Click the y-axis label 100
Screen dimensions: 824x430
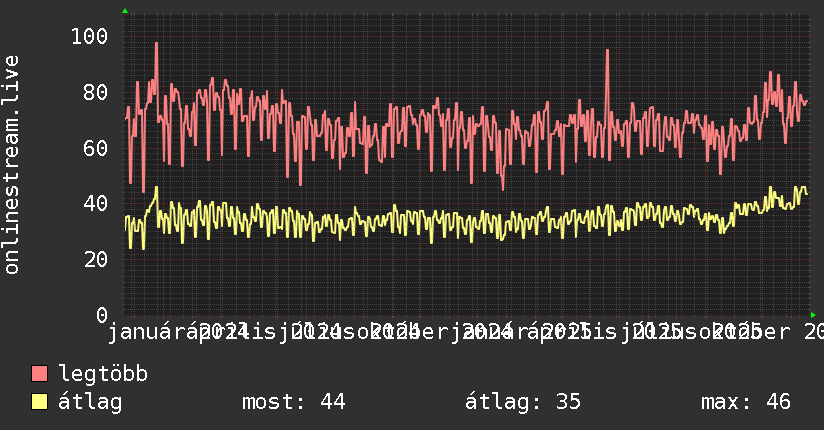(x=89, y=36)
